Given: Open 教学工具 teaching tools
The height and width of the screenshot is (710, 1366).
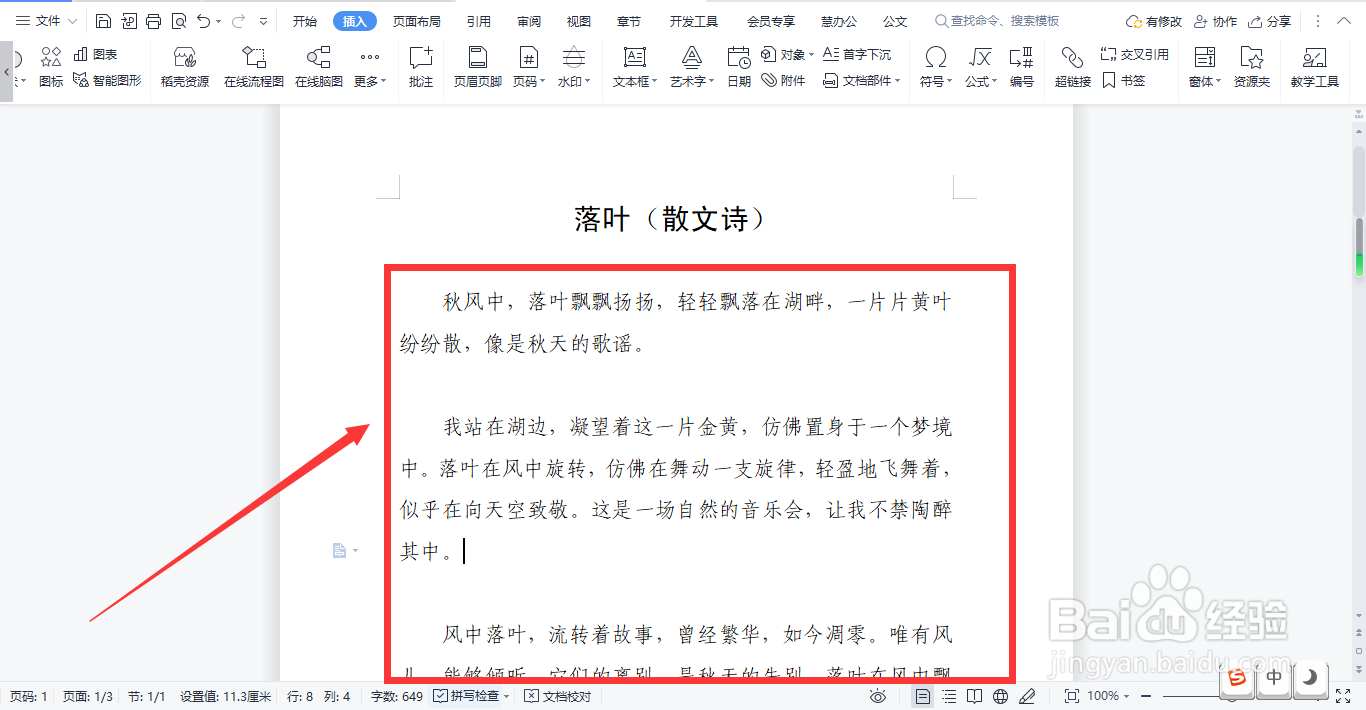Looking at the screenshot, I should pyautogui.click(x=1315, y=67).
